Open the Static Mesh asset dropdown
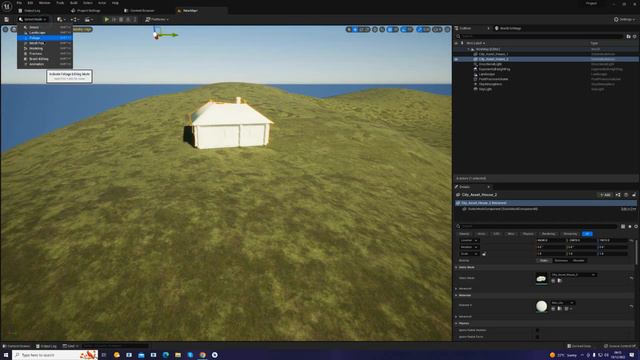 pyautogui.click(x=573, y=275)
